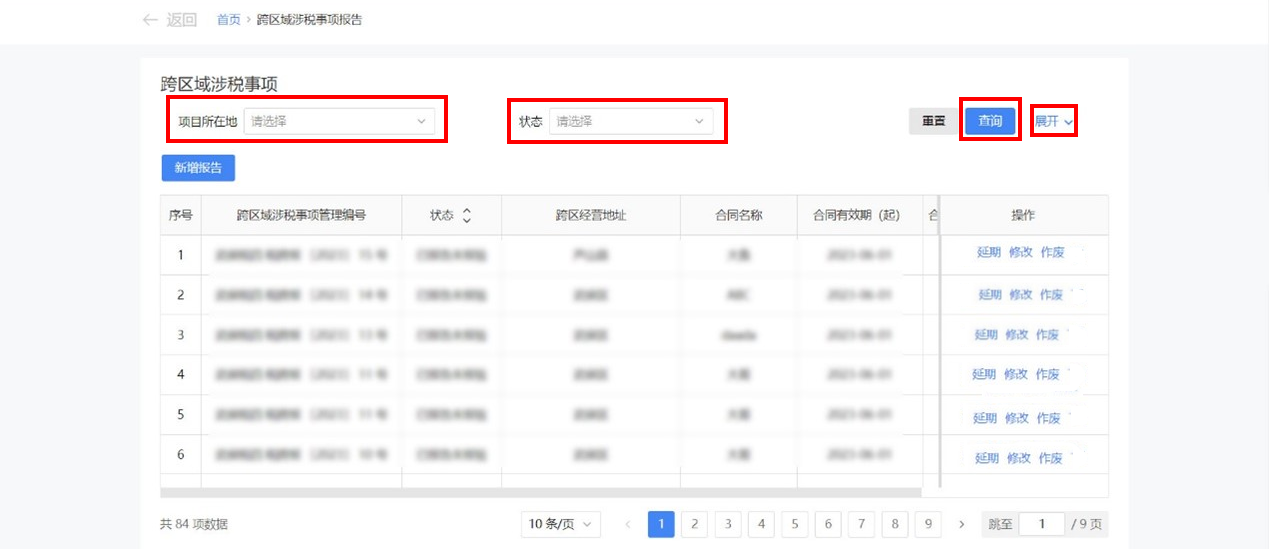
Task: Click 修改 in row 6
Action: click(x=1018, y=458)
